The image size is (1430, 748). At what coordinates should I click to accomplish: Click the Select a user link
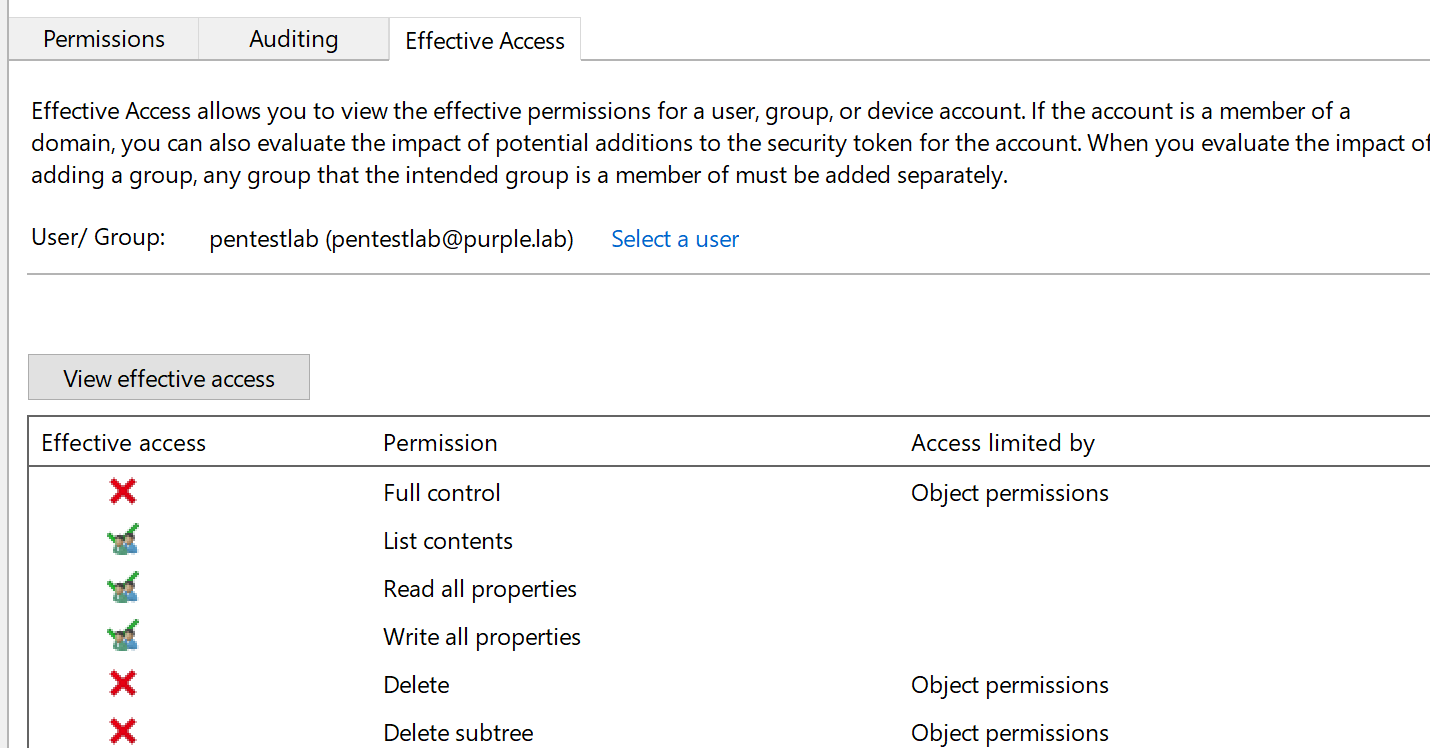675,239
